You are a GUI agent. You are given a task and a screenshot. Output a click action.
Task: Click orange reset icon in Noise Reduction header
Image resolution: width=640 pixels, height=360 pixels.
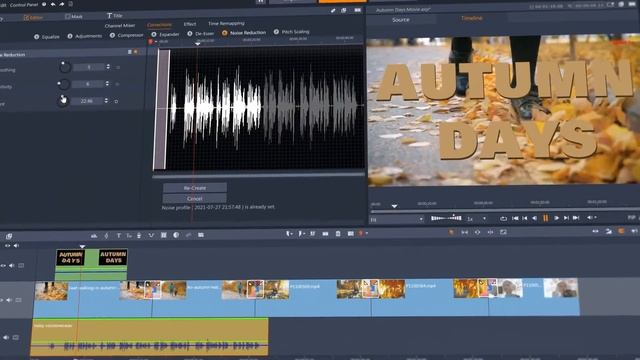click(136, 52)
